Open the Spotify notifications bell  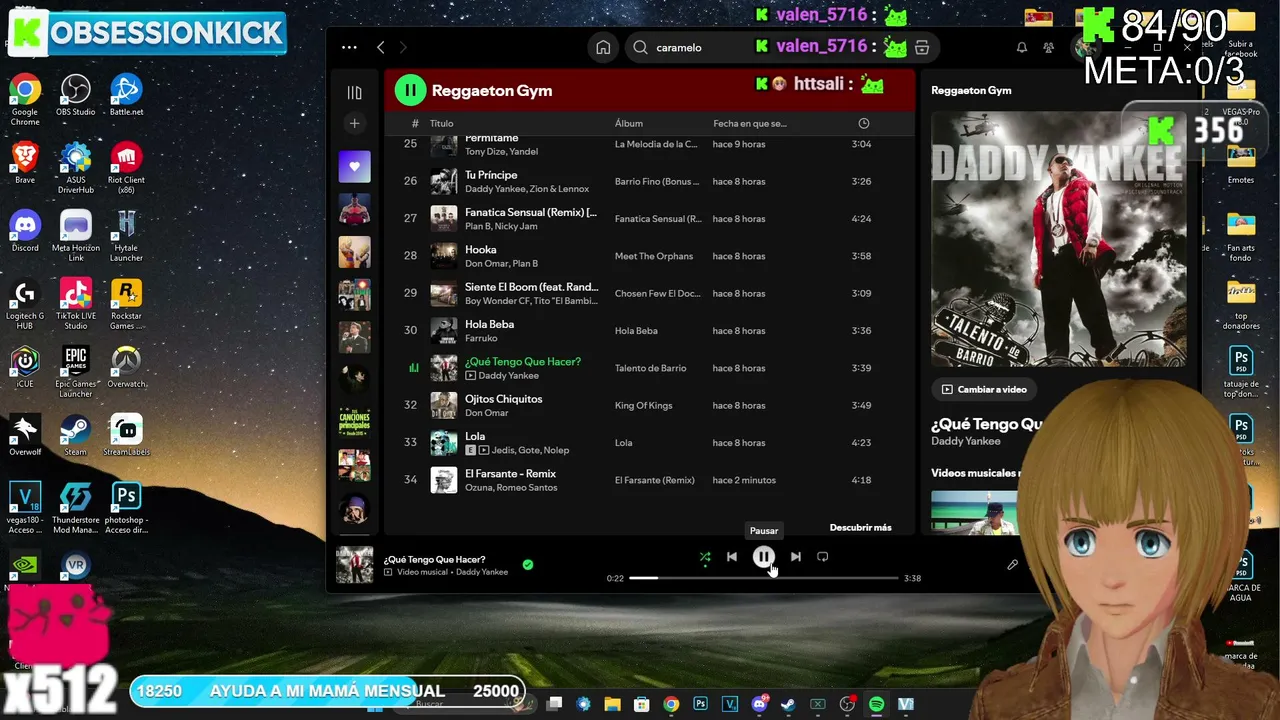[x=1022, y=47]
